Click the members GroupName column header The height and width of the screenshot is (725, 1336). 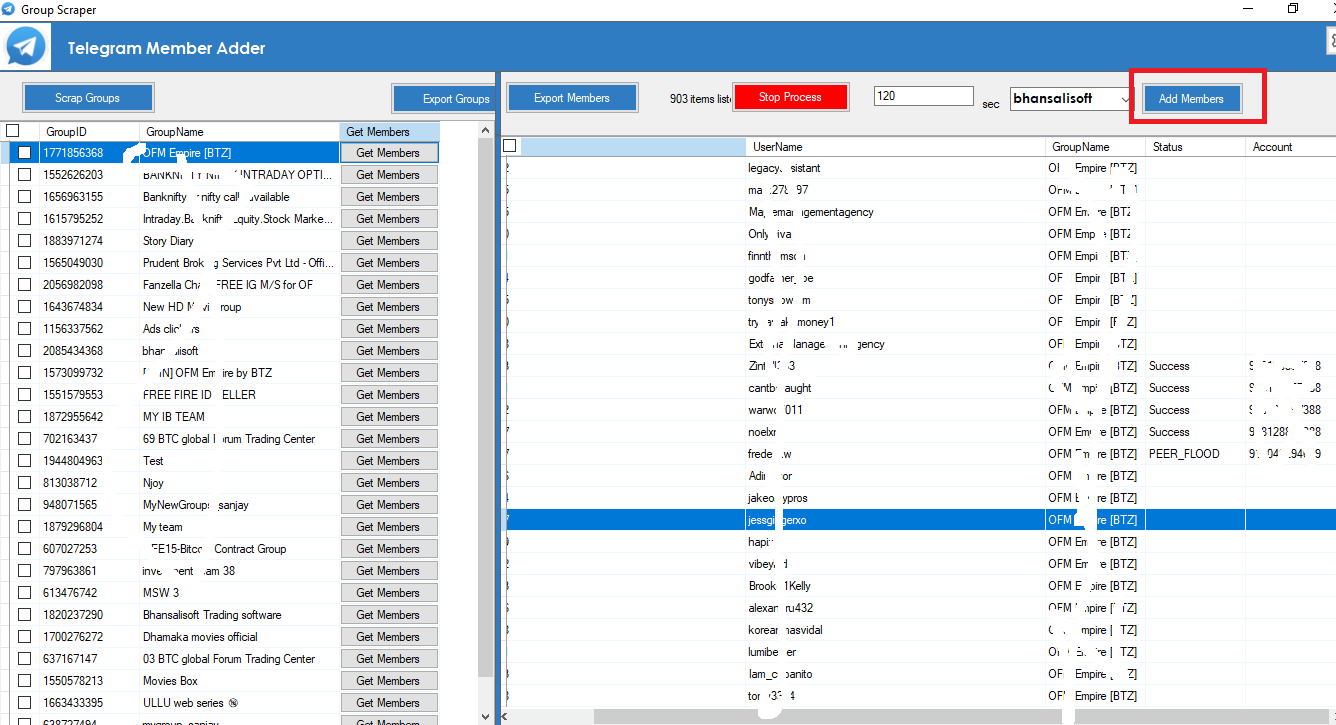[x=1096, y=146]
